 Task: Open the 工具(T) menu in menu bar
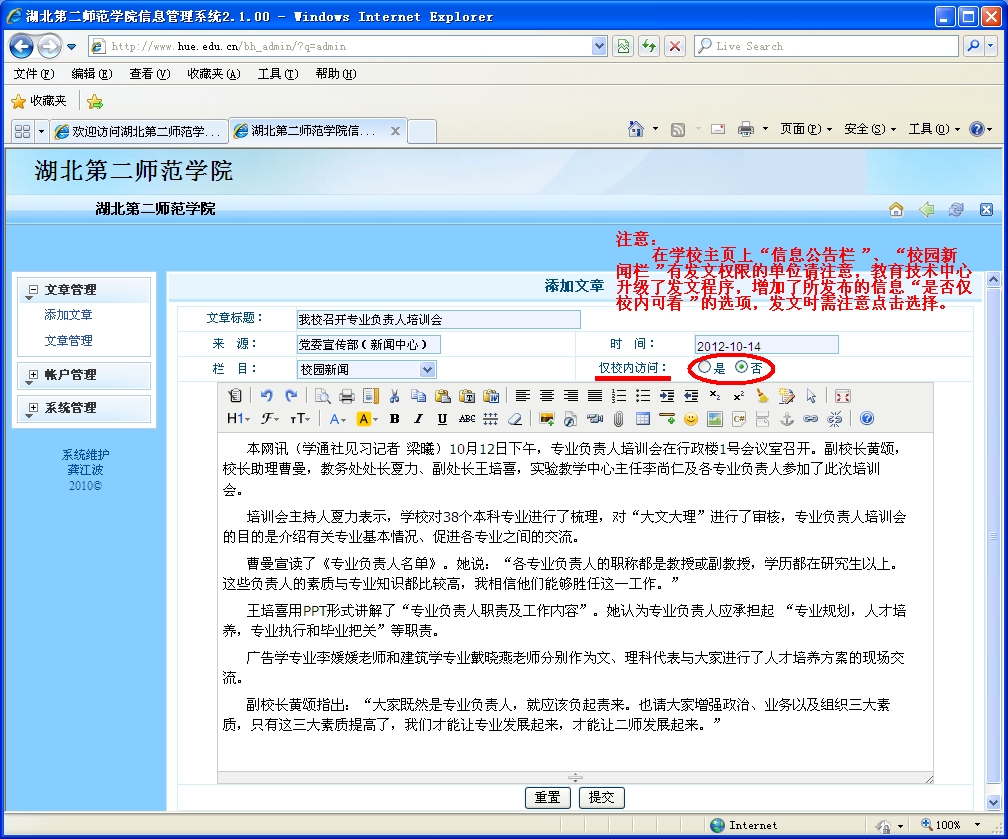pos(277,74)
